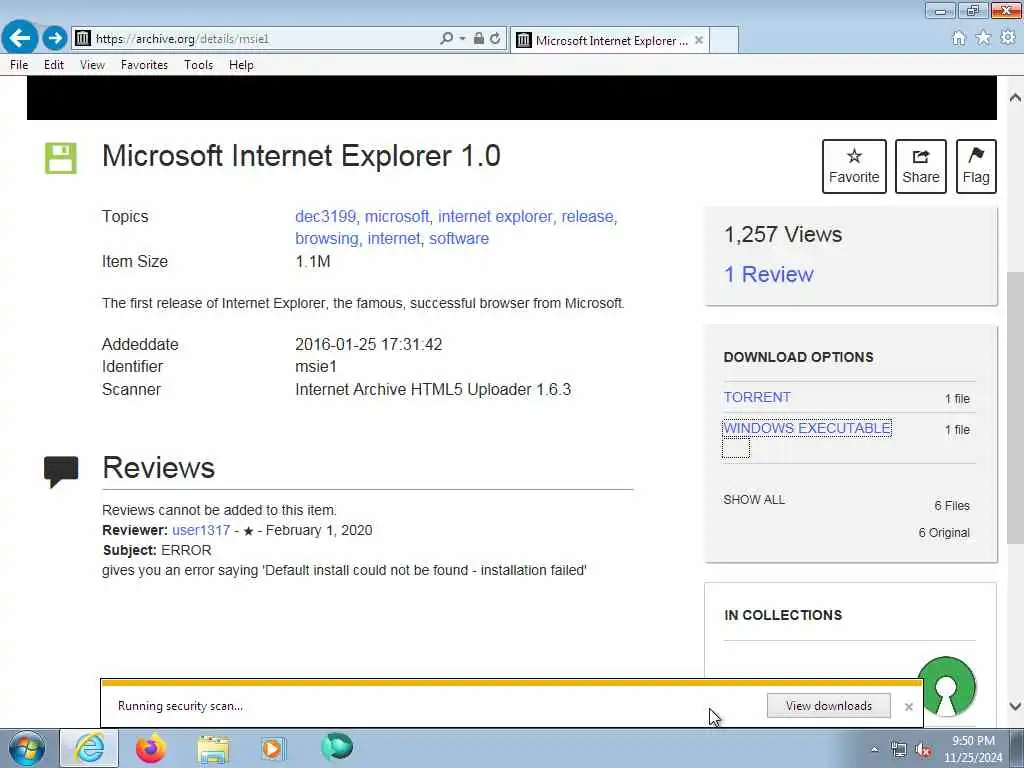Open the address bar dropdown arrow
This screenshot has height=768, width=1024.
462,39
